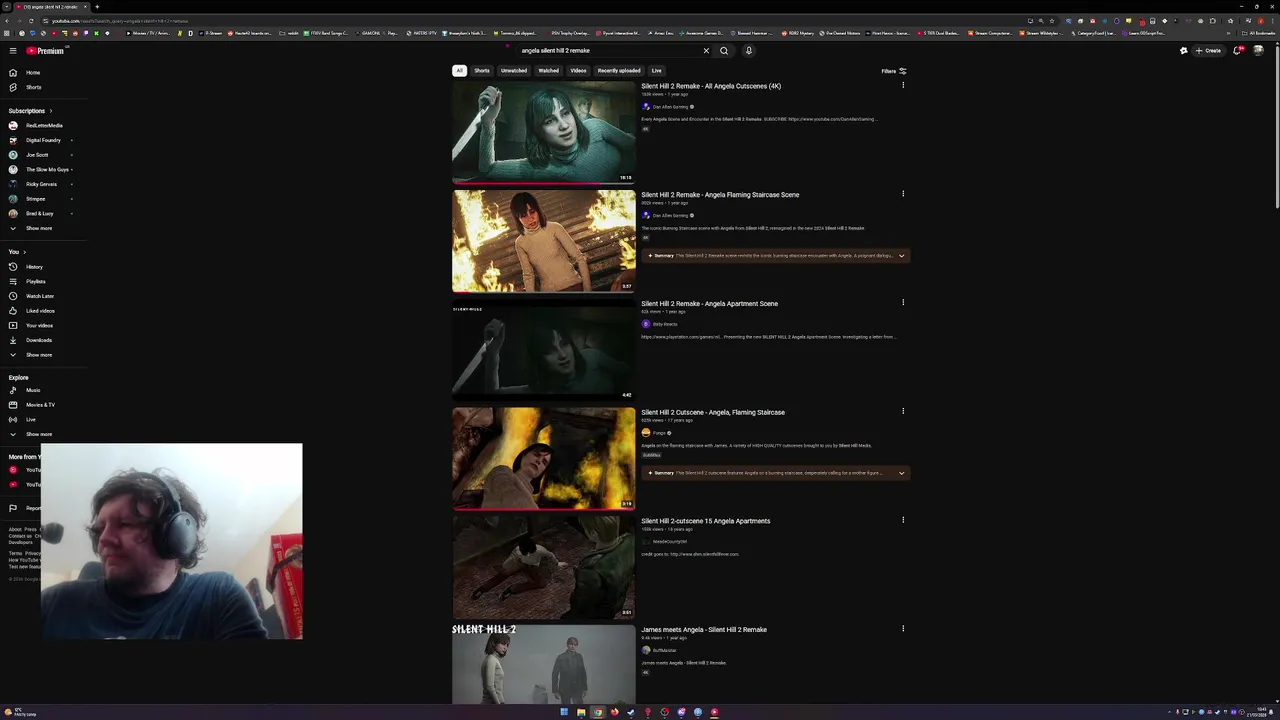
Task: Open the notifications bell
Action: 1237,50
